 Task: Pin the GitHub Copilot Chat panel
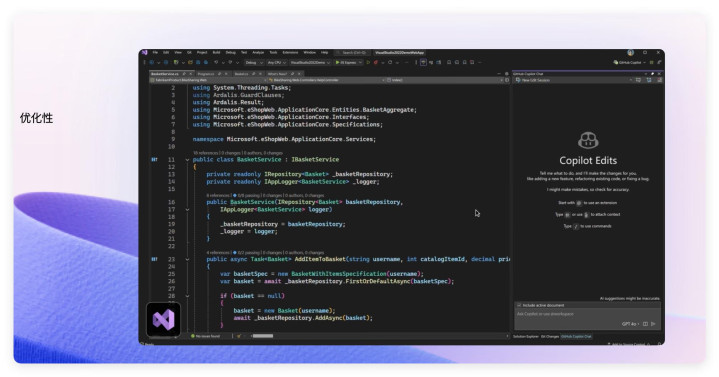653,73
